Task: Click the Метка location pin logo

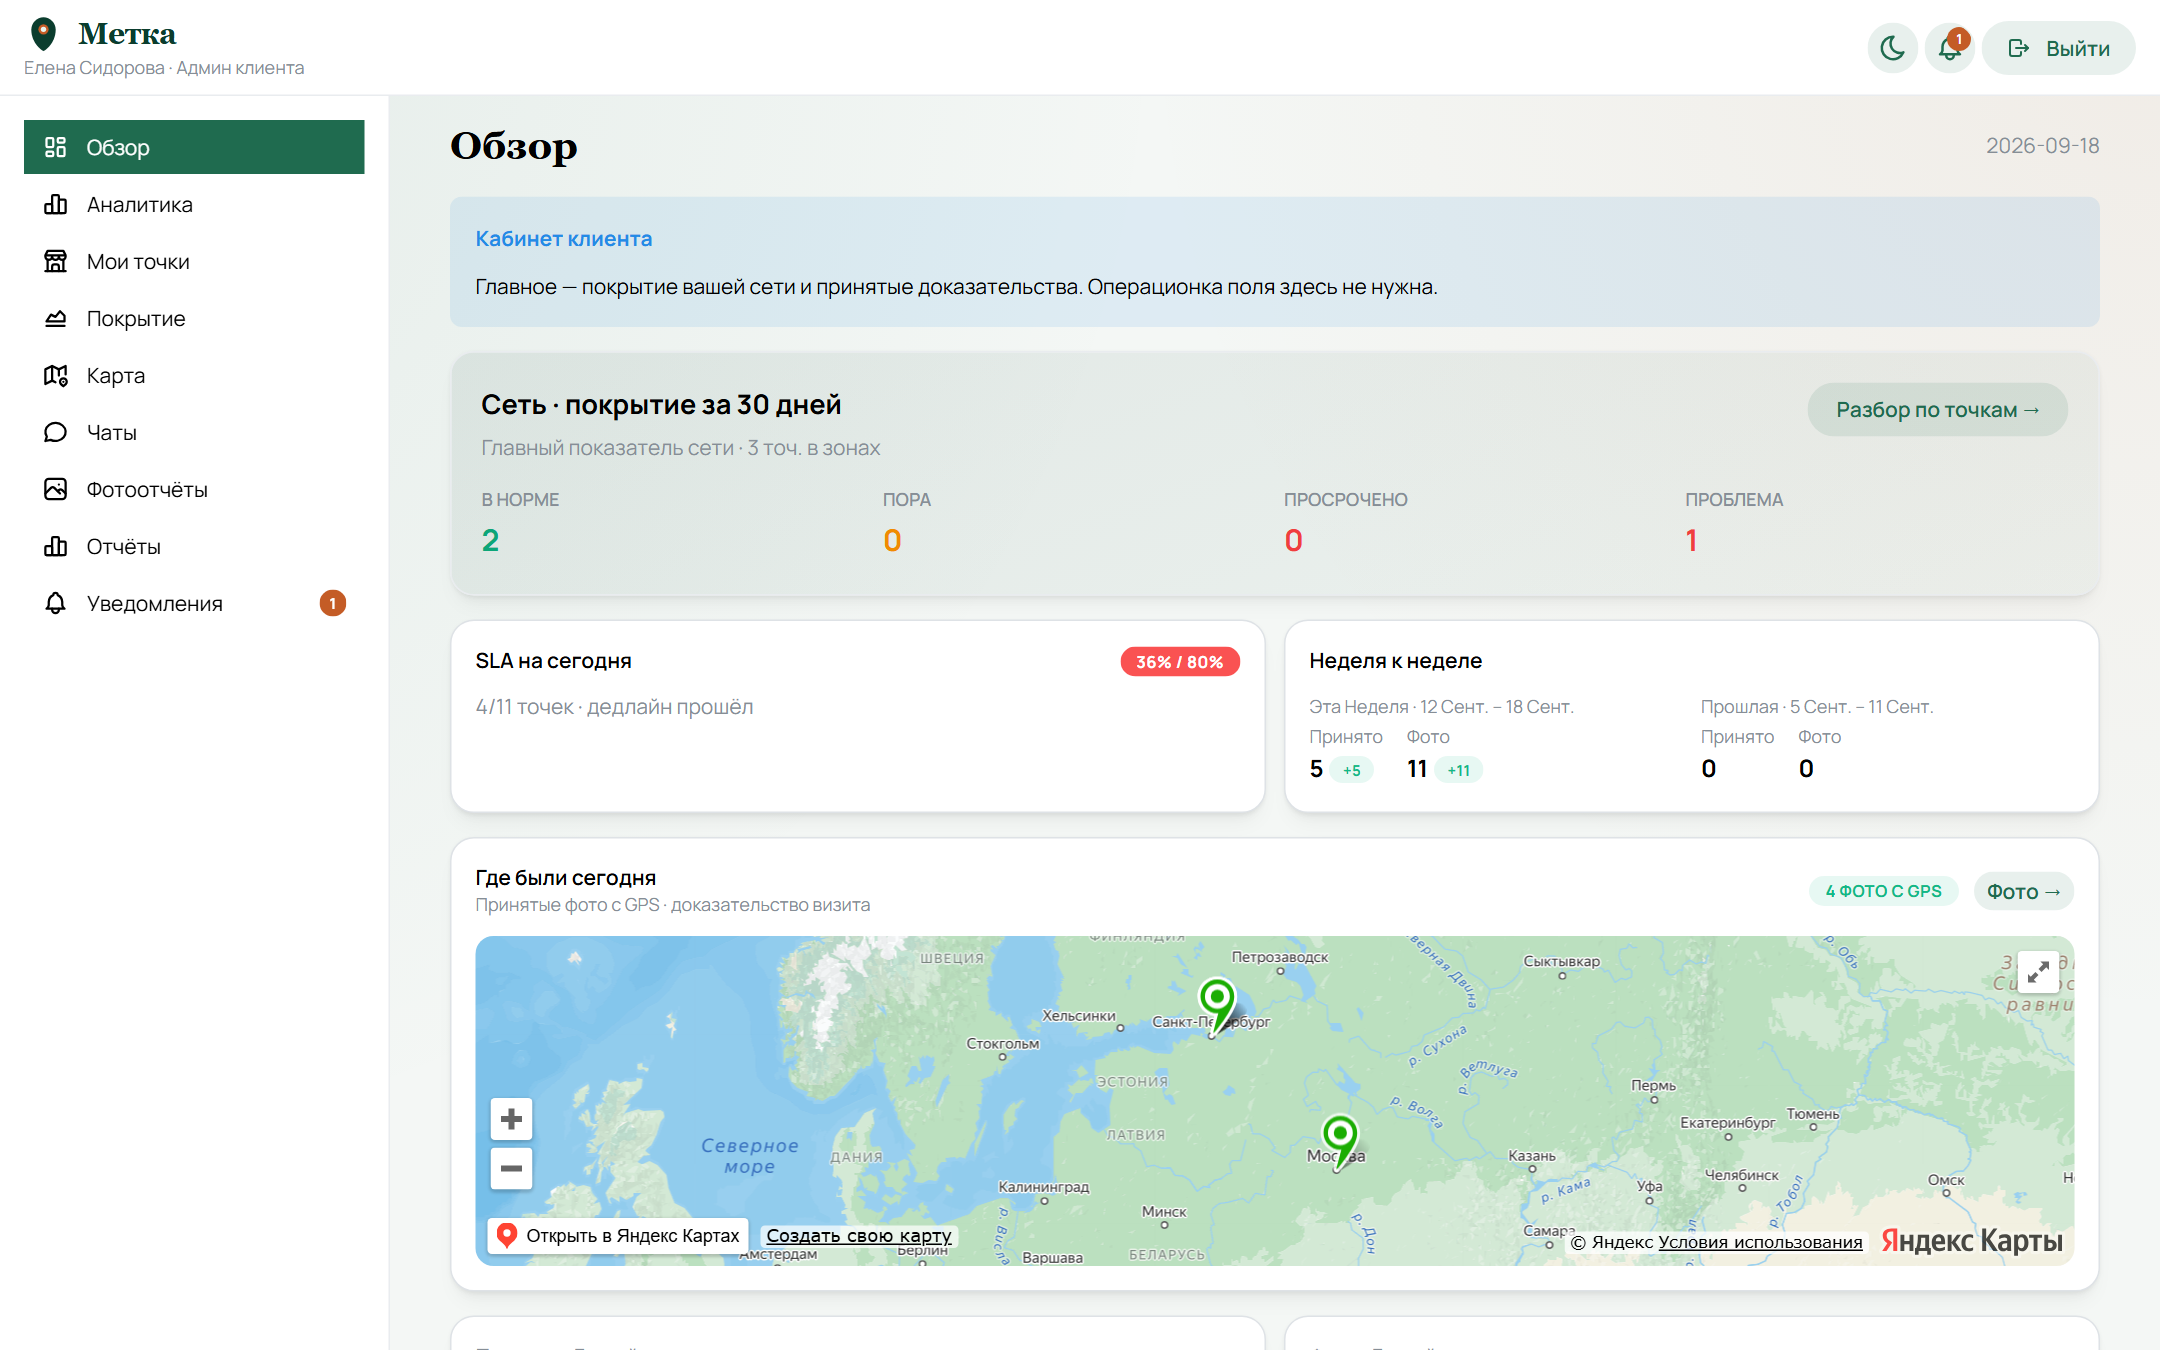Action: tap(43, 34)
